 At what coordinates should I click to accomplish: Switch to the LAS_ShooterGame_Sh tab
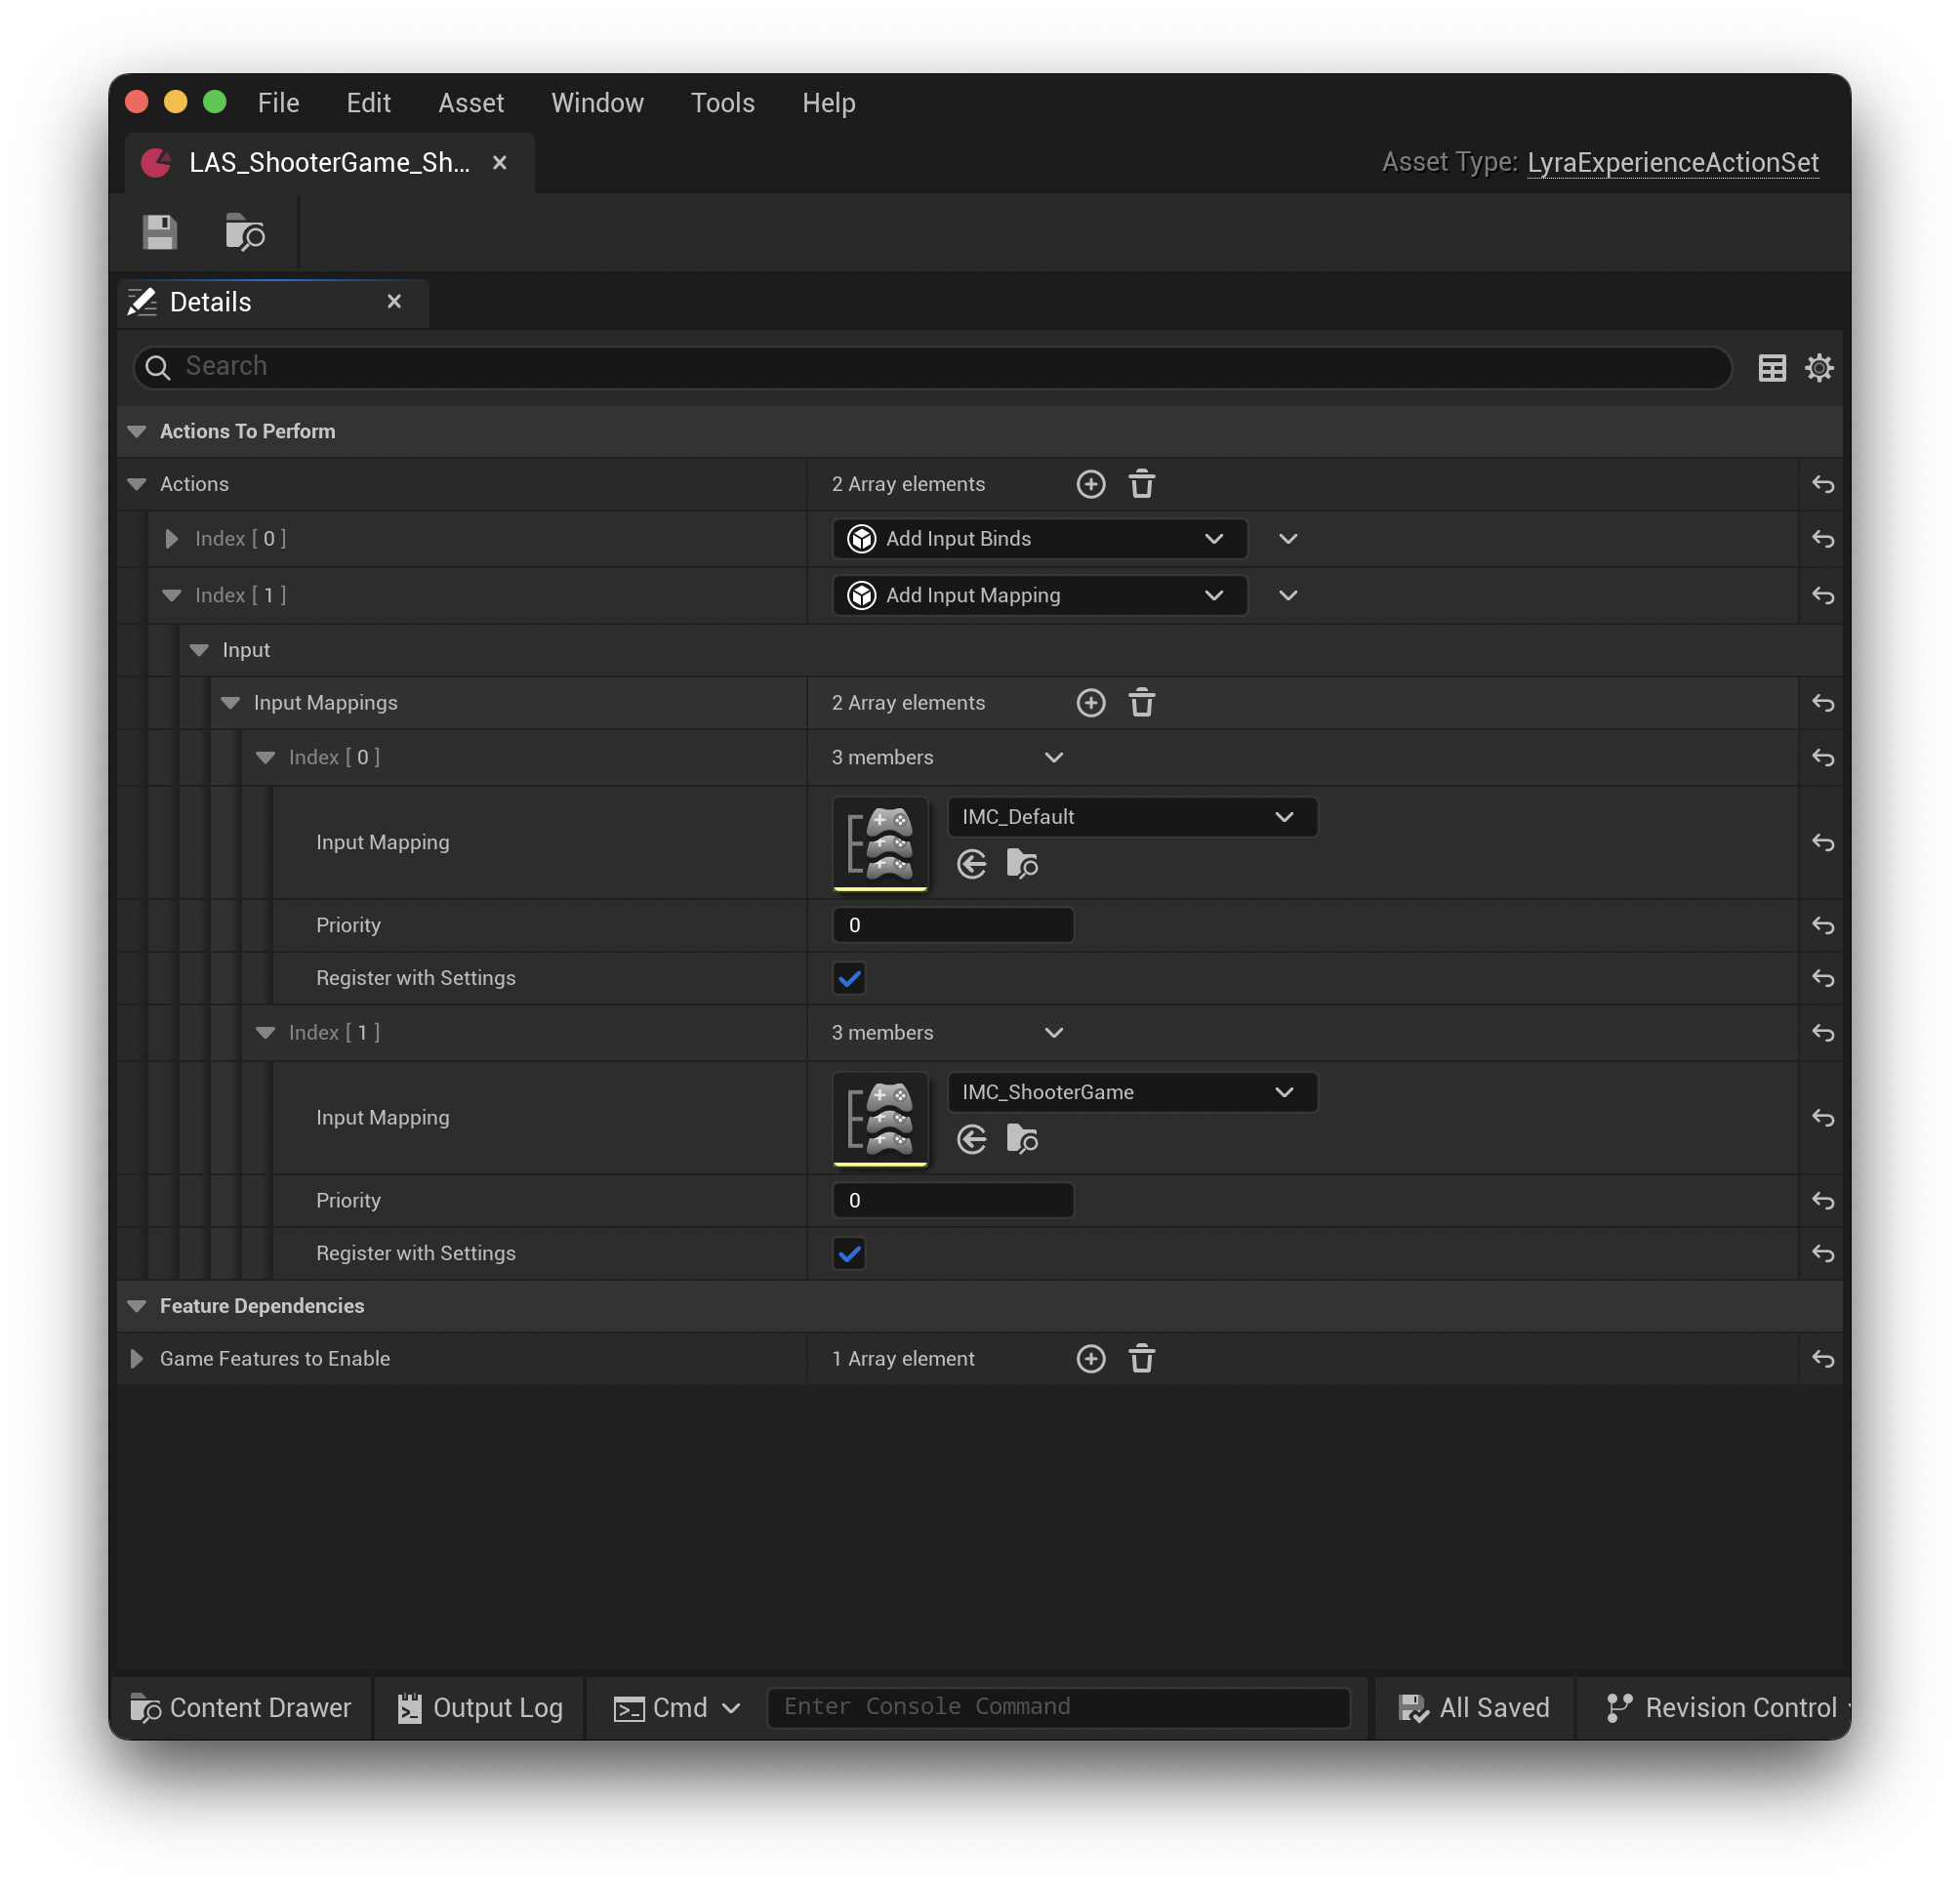[x=328, y=163]
